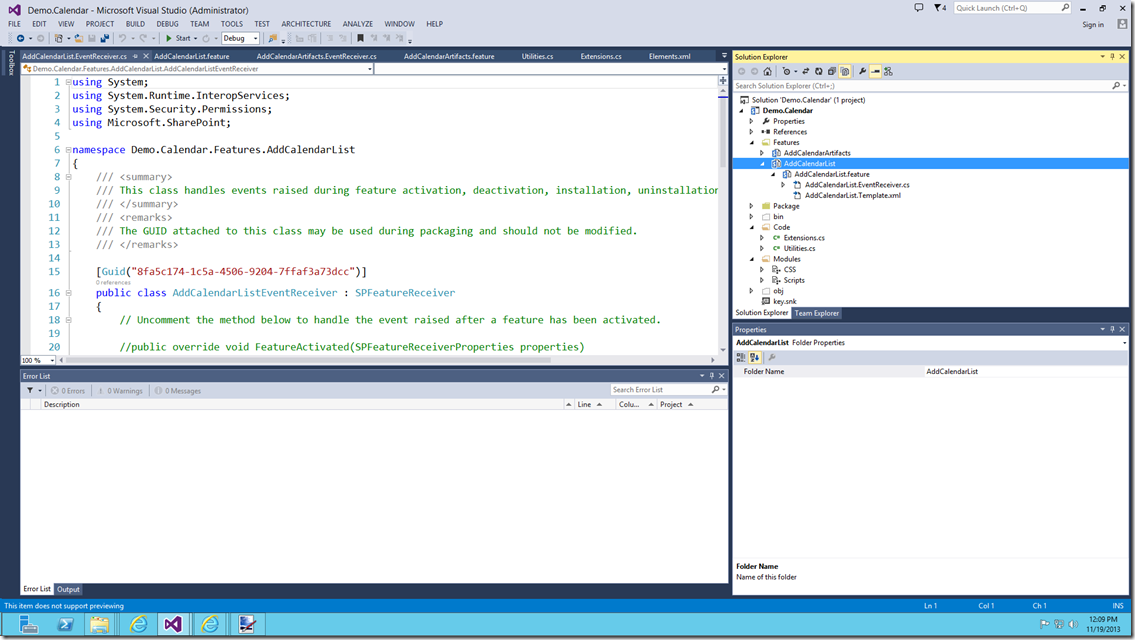Toggle 0 Messages filter in Error List

178,390
